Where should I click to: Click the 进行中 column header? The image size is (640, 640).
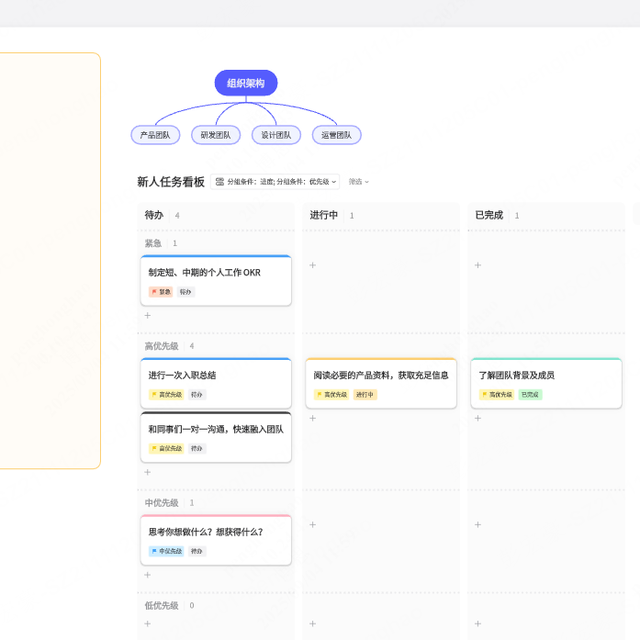(x=324, y=215)
